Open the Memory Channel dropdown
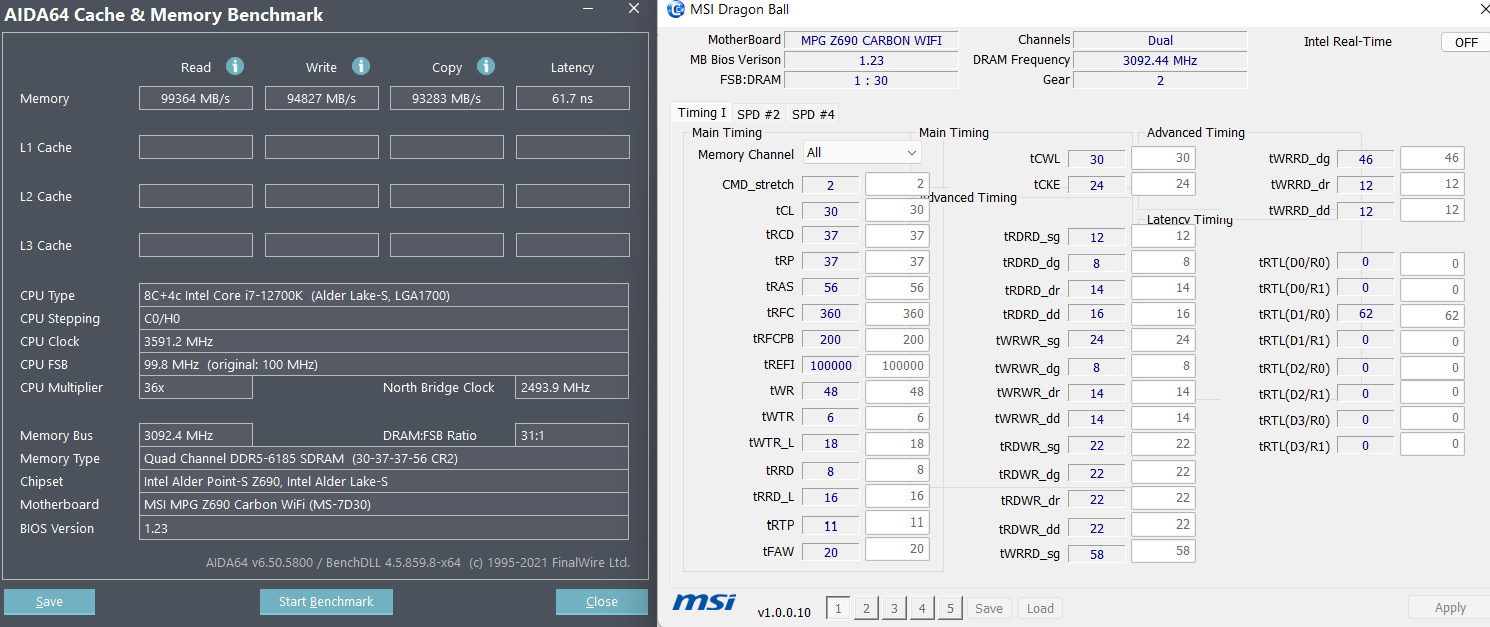 pos(862,153)
